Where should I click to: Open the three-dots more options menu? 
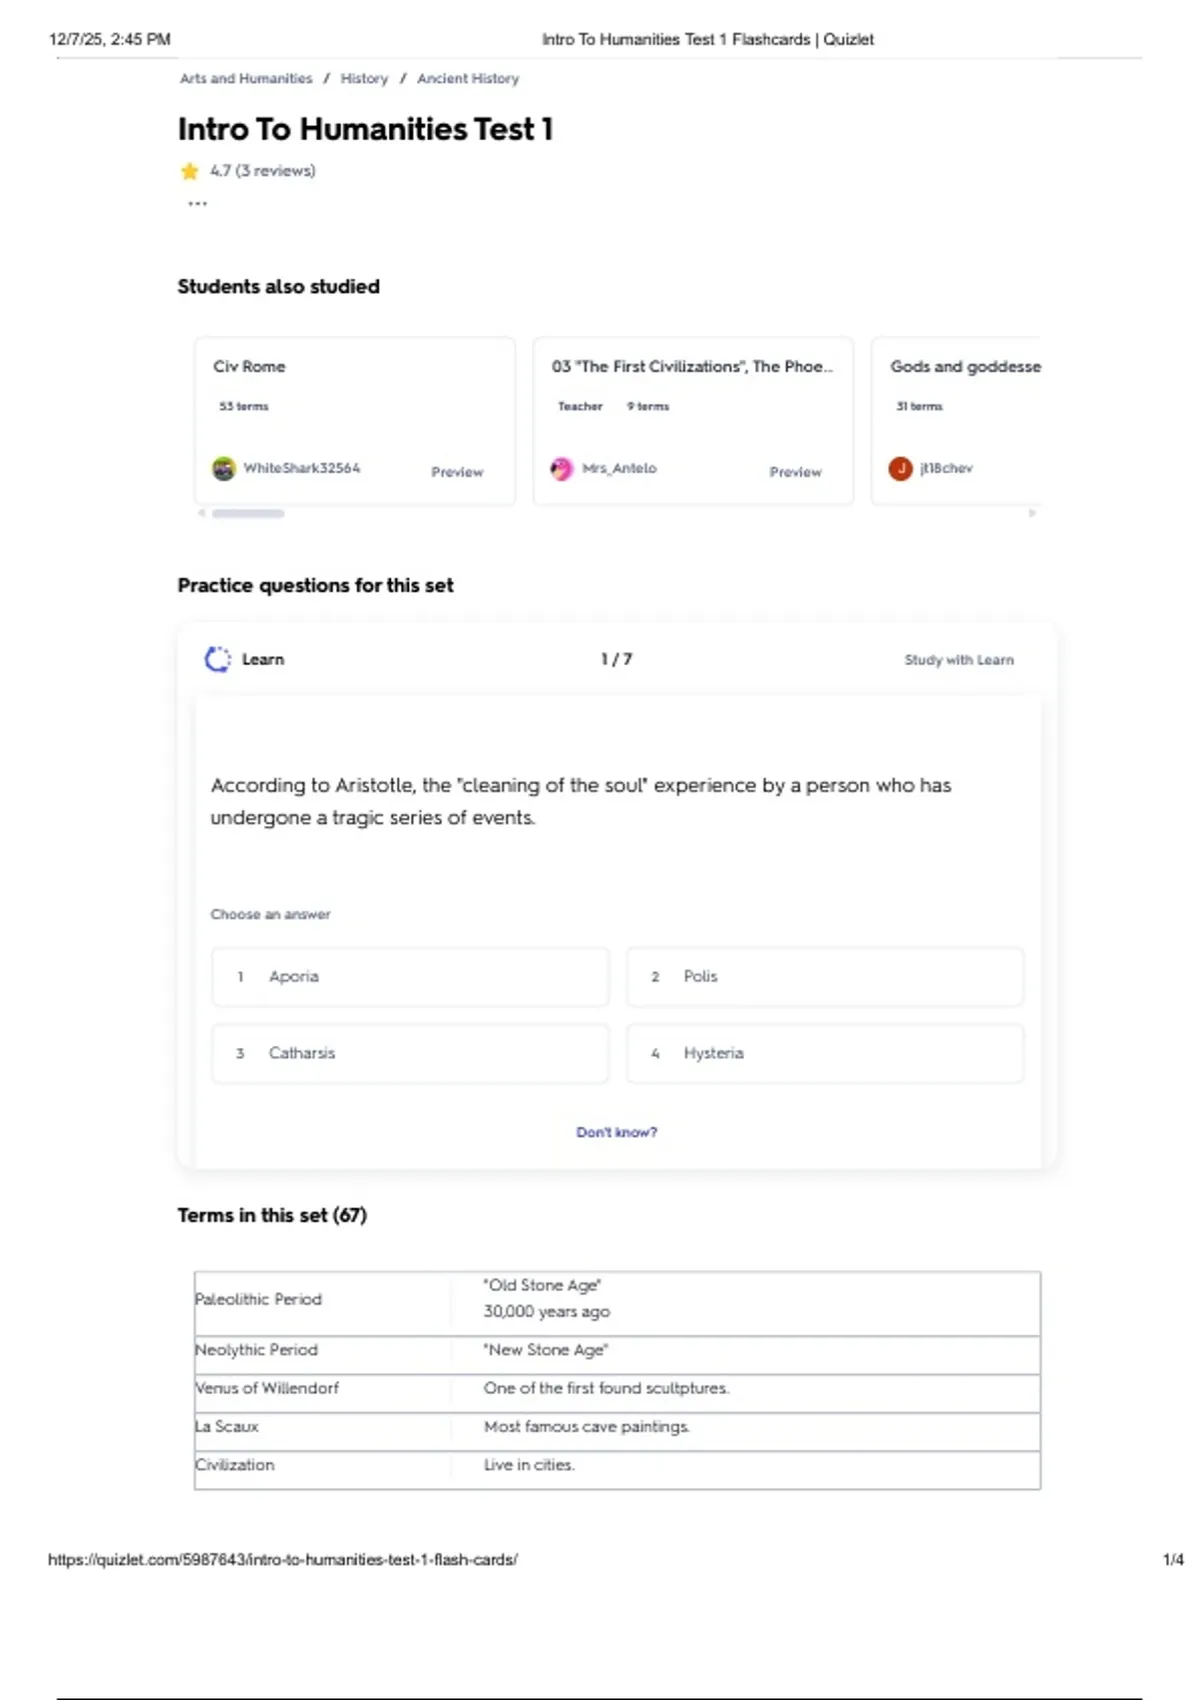click(198, 203)
